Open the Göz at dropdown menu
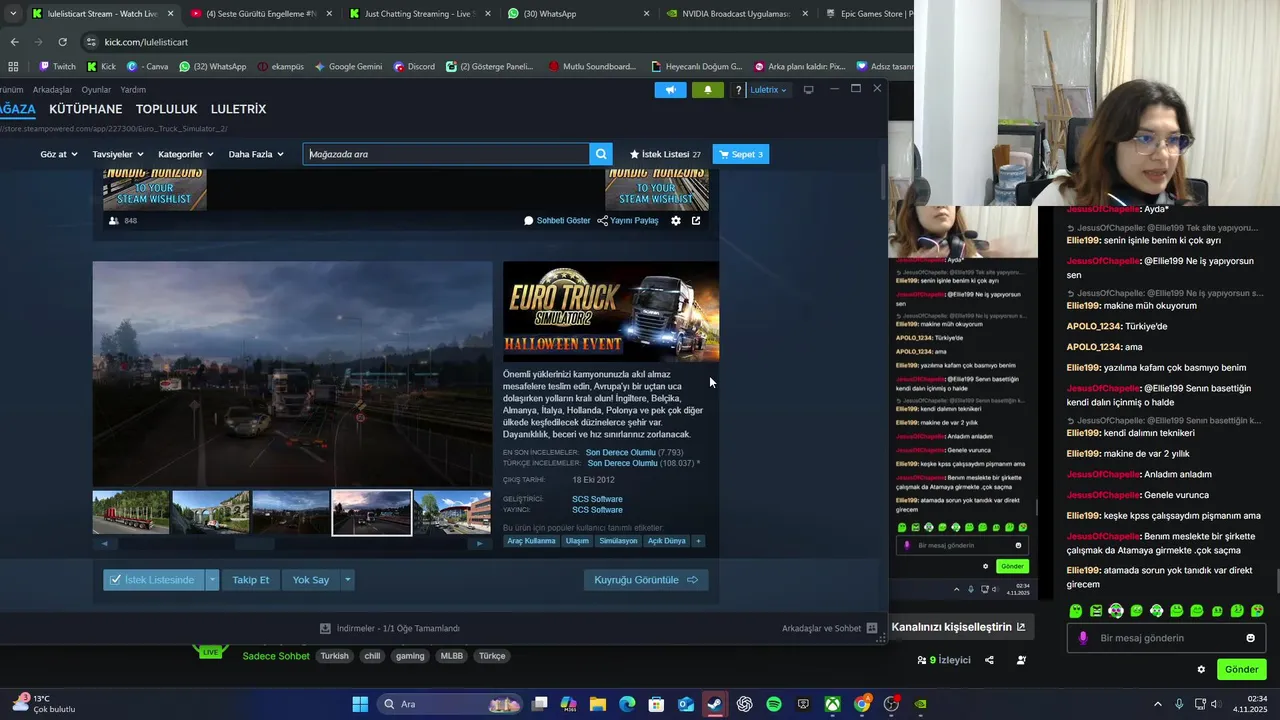Screen dimensions: 1280x720 click(59, 154)
